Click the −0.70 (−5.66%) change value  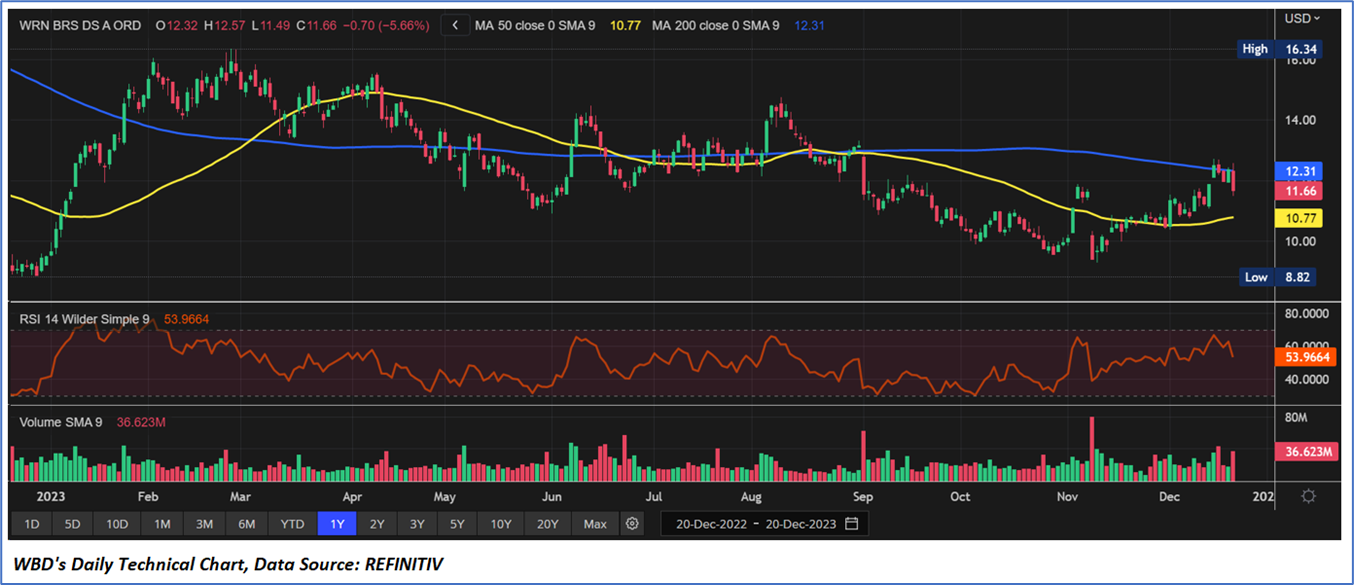pyautogui.click(x=384, y=25)
